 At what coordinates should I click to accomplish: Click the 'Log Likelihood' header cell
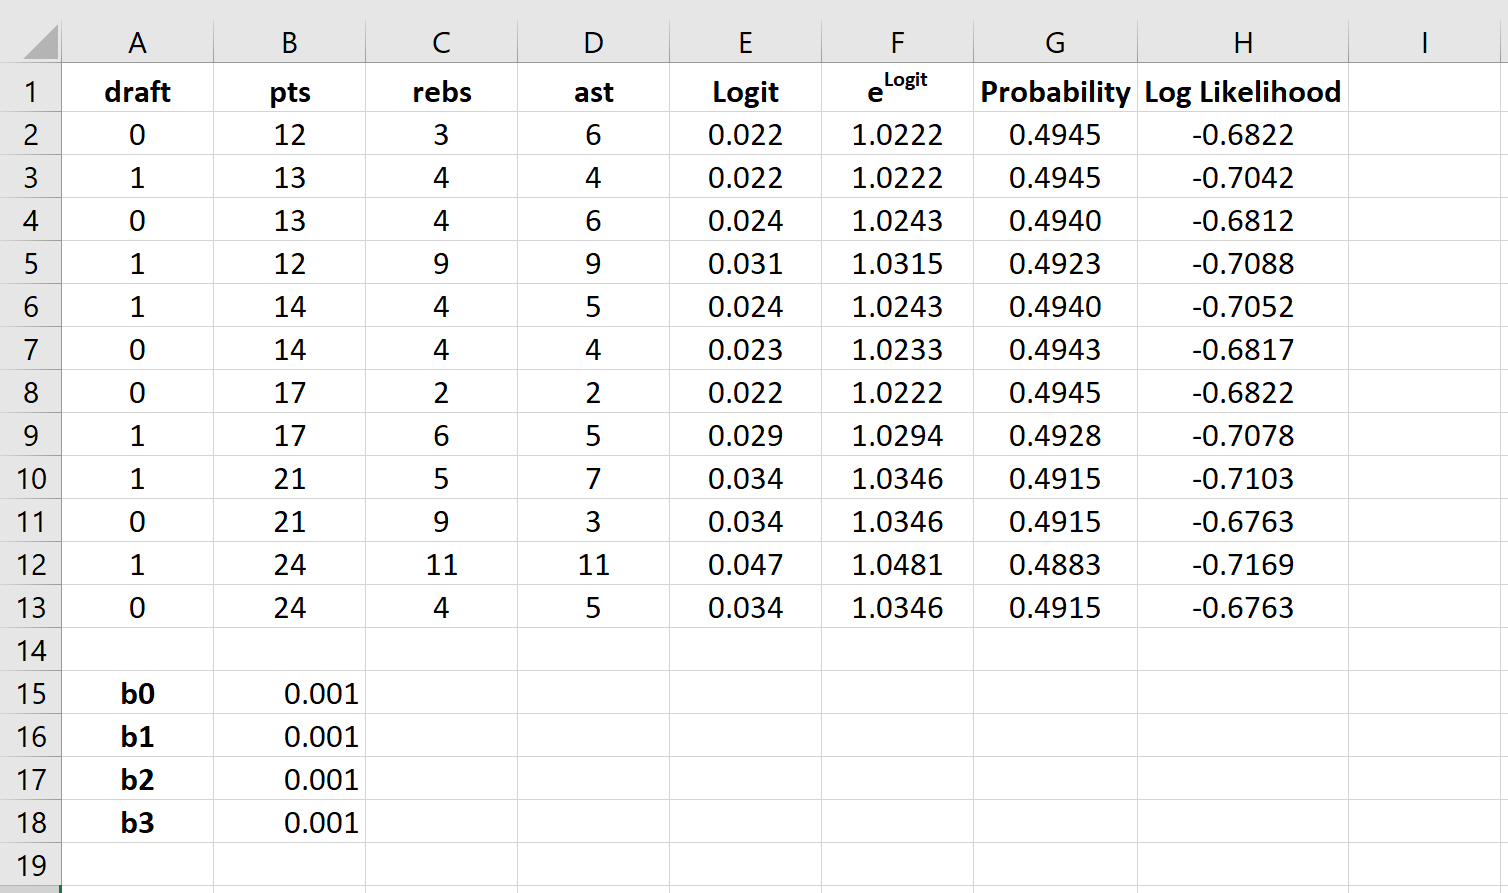click(x=1242, y=92)
